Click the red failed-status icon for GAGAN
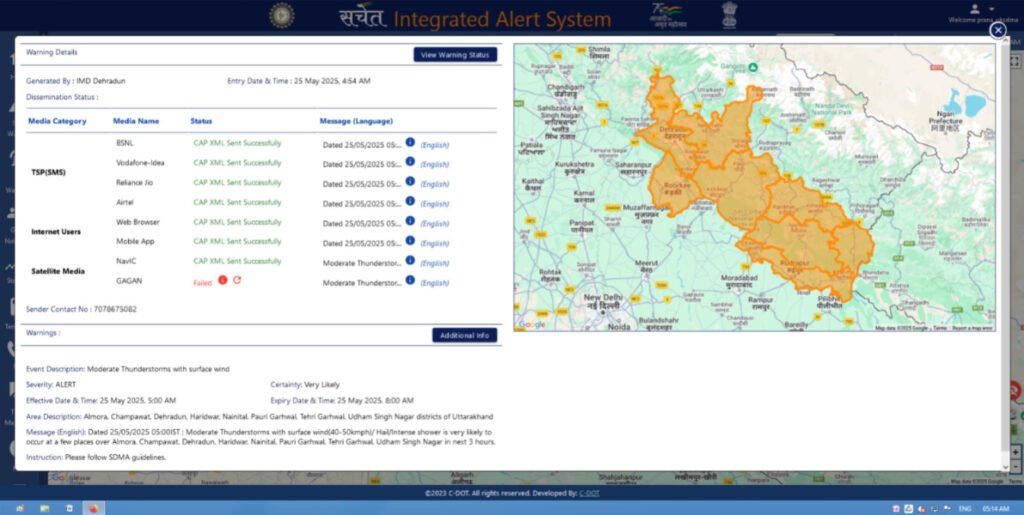Screen dimensions: 1024x515 [222, 281]
